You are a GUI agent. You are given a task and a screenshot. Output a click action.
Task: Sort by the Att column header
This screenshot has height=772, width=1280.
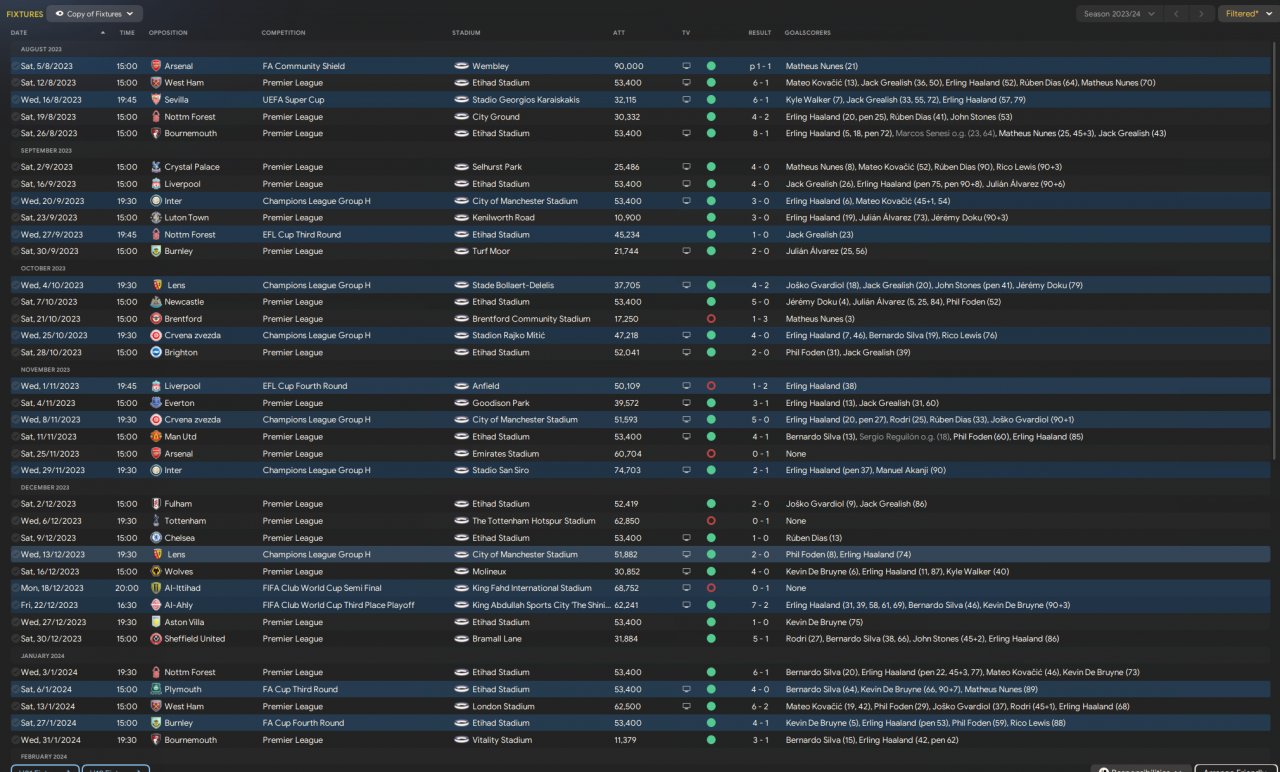tap(619, 33)
